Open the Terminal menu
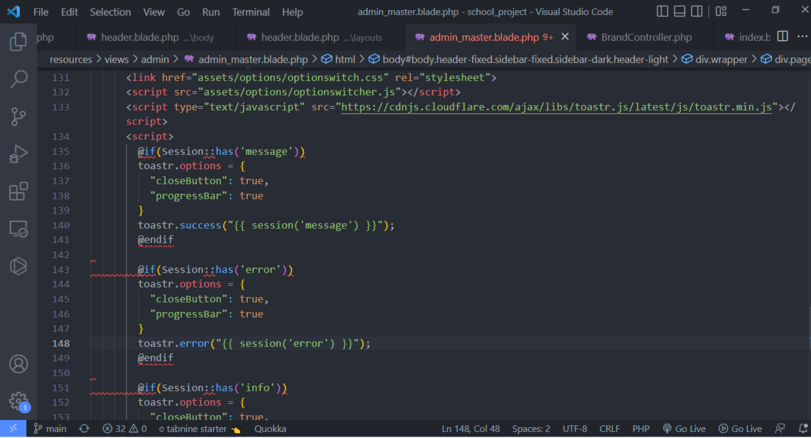The height and width of the screenshot is (438, 811). click(x=251, y=12)
